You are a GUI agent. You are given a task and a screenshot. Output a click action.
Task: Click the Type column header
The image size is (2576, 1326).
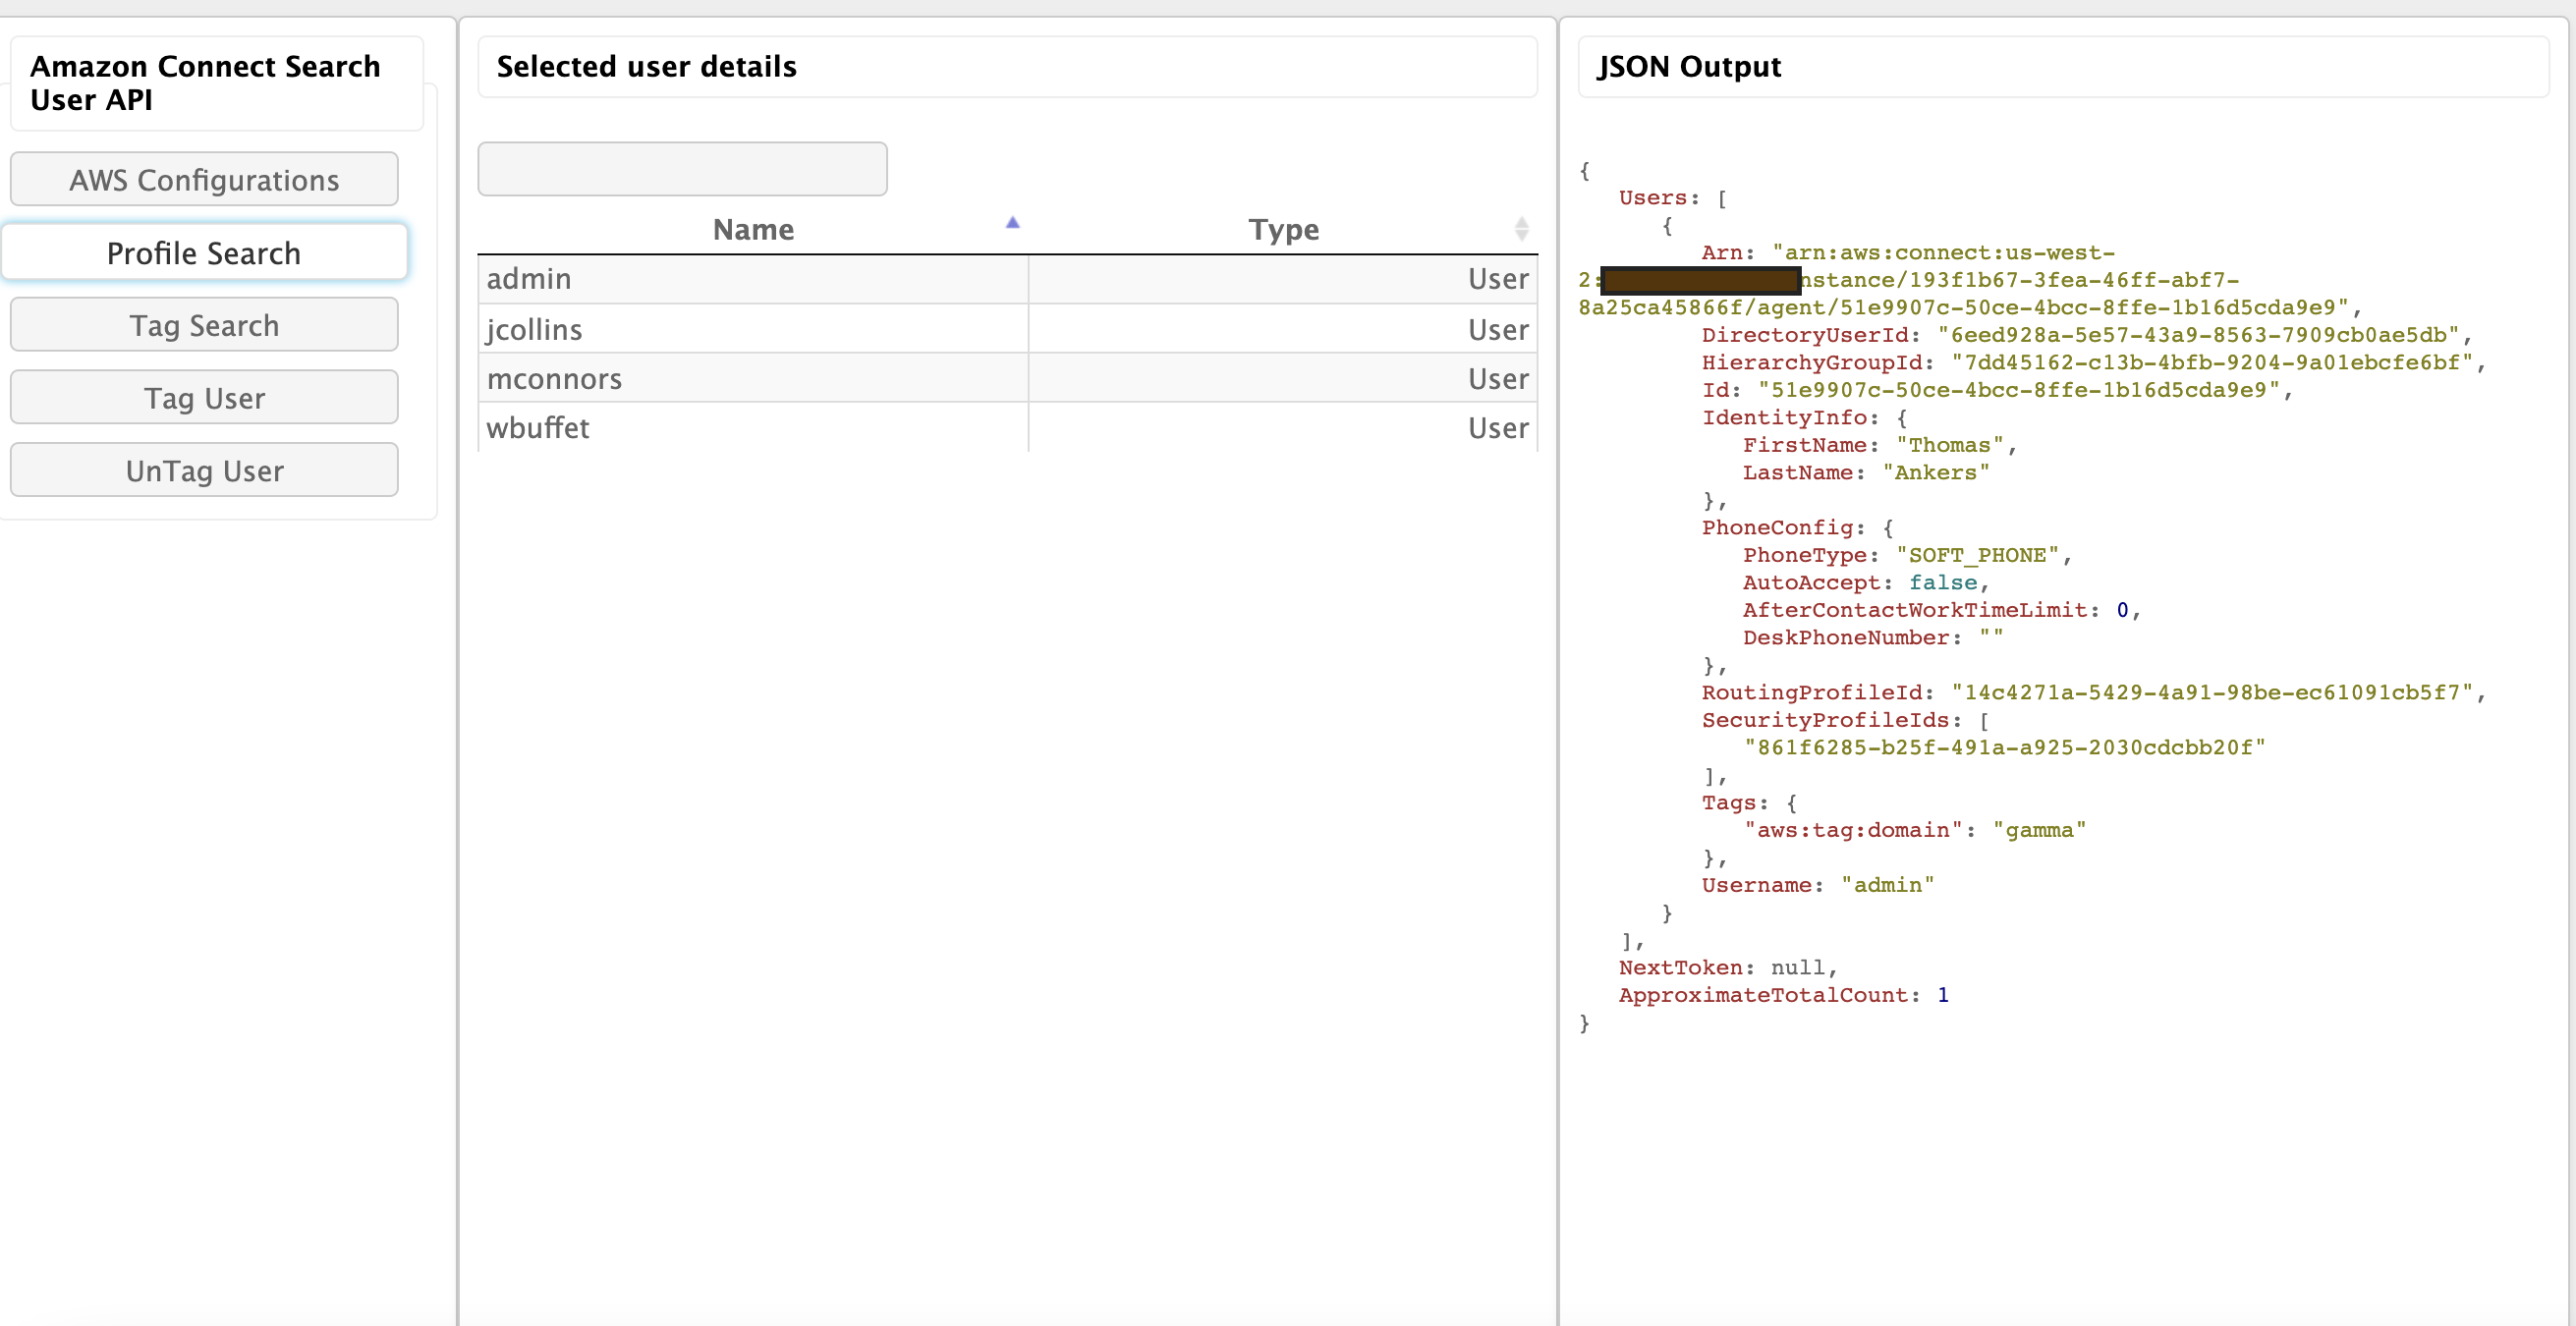coord(1283,229)
